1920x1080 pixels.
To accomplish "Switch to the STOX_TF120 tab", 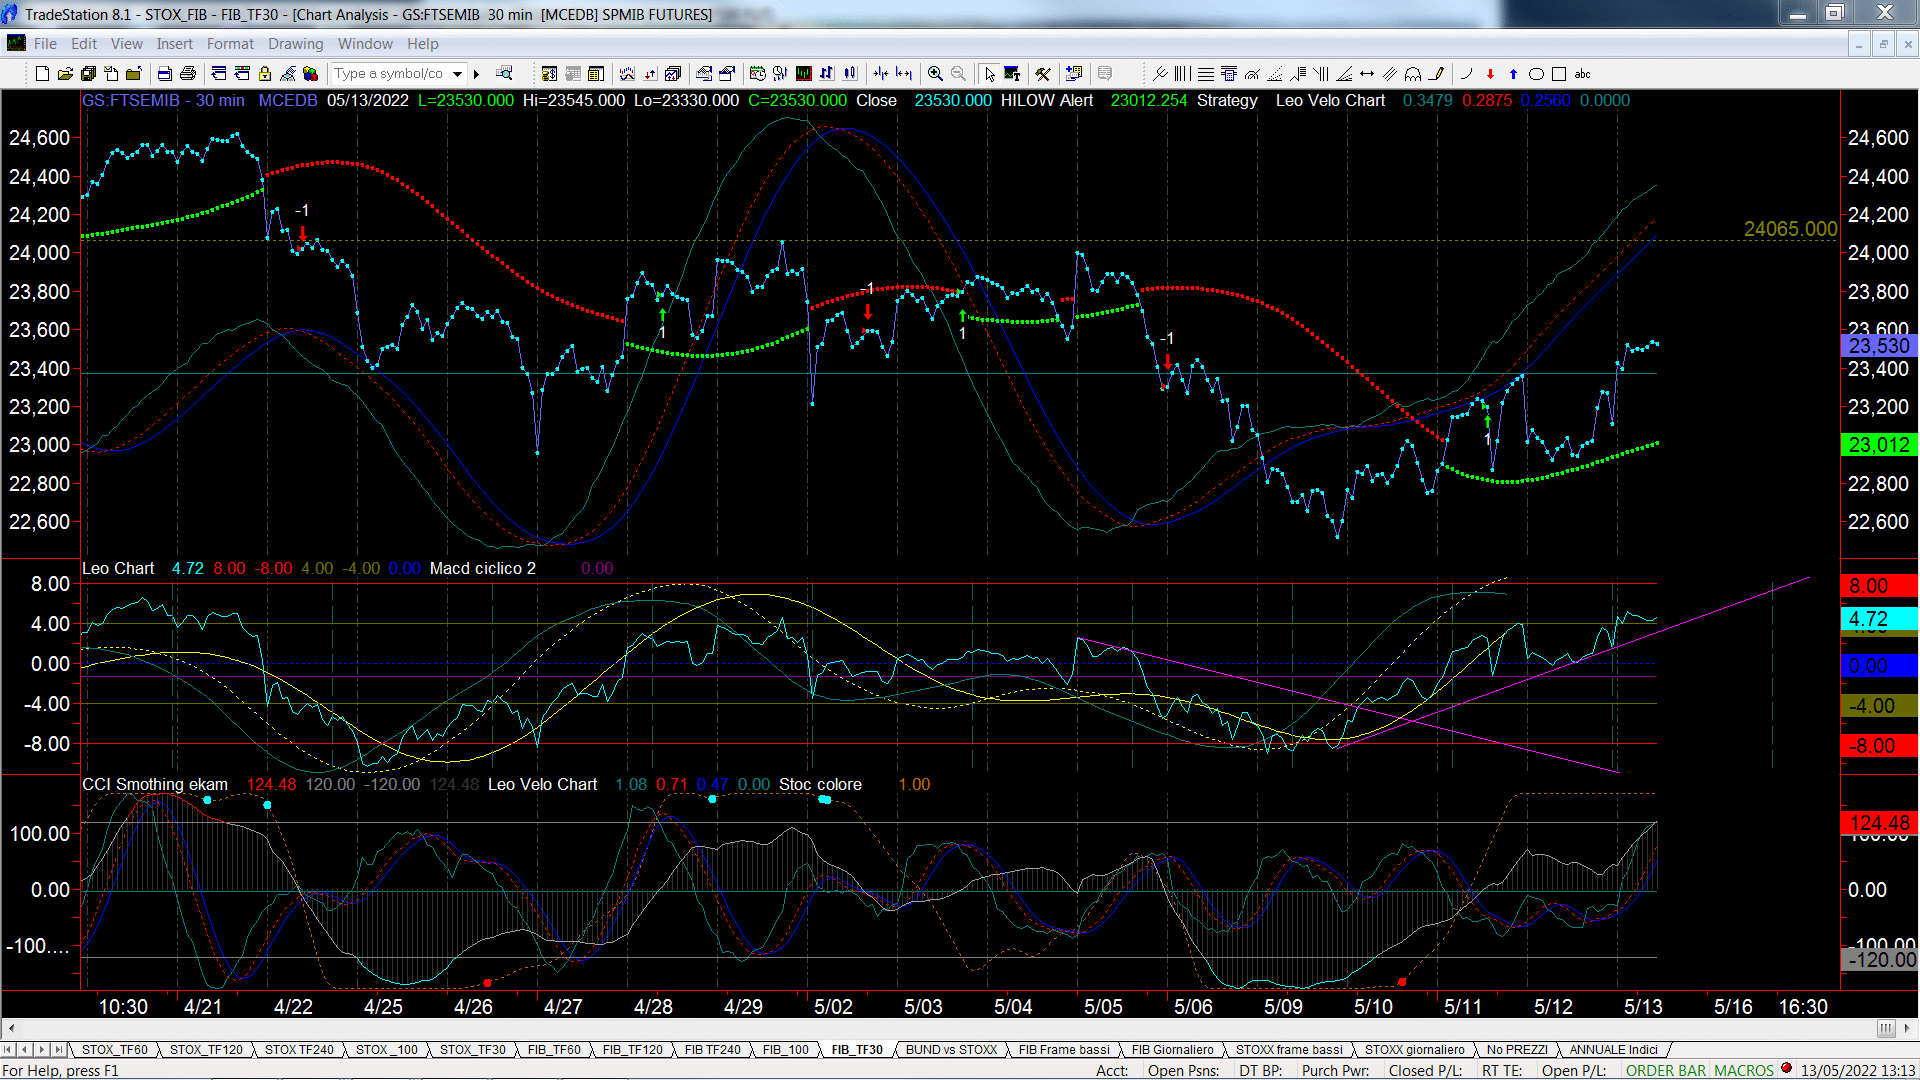I will (206, 1049).
